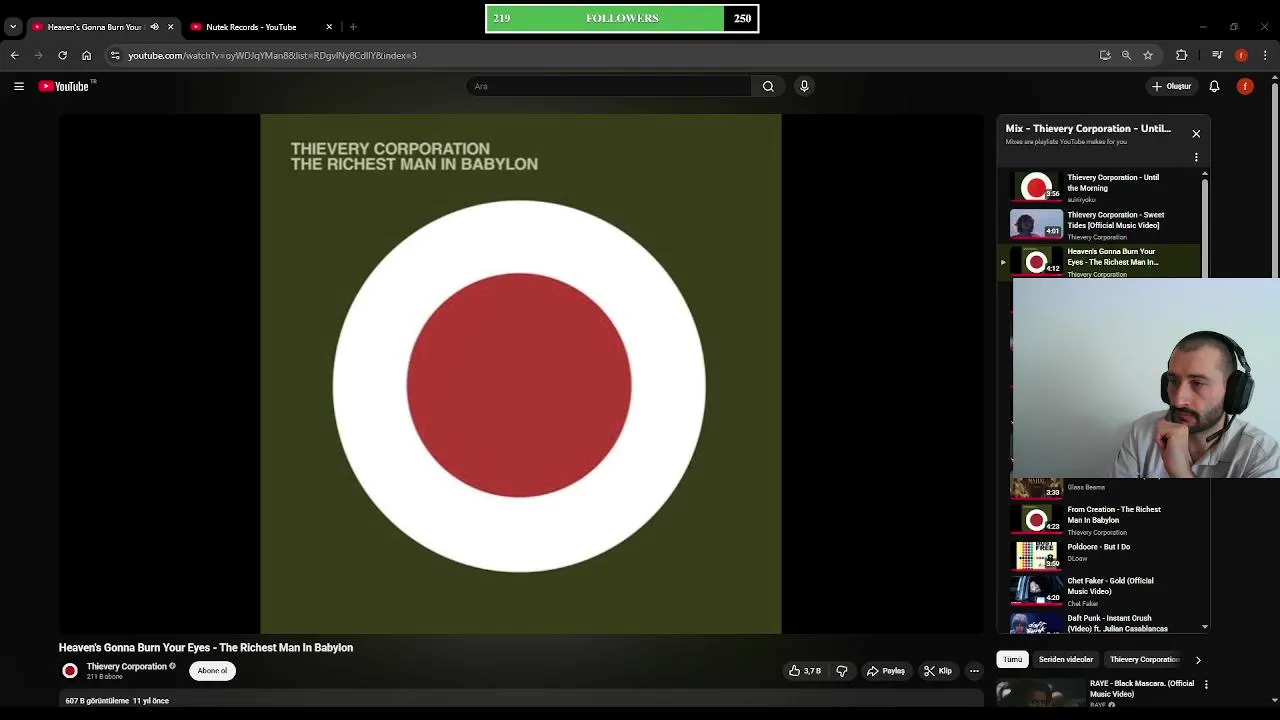The image size is (1280, 720).
Task: Click the browser address bar URL
Action: [272, 55]
